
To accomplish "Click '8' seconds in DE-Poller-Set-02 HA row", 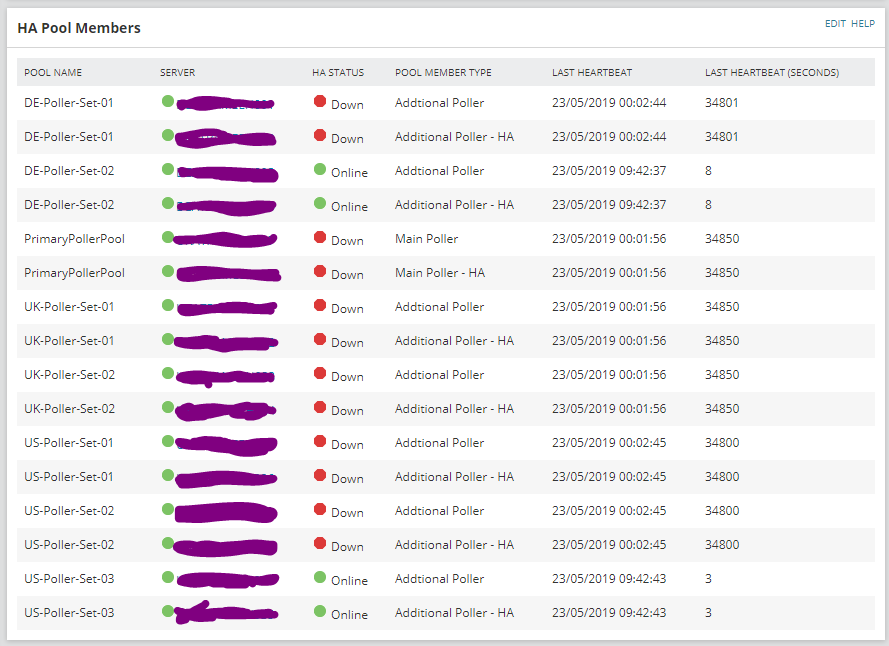I will click(x=708, y=205).
